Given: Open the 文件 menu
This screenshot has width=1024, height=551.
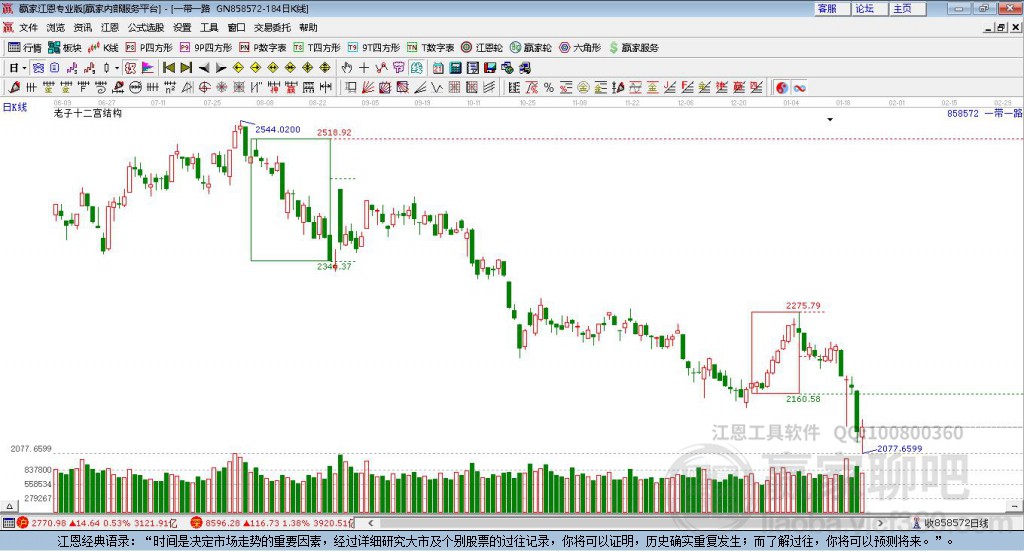Looking at the screenshot, I should 28,27.
